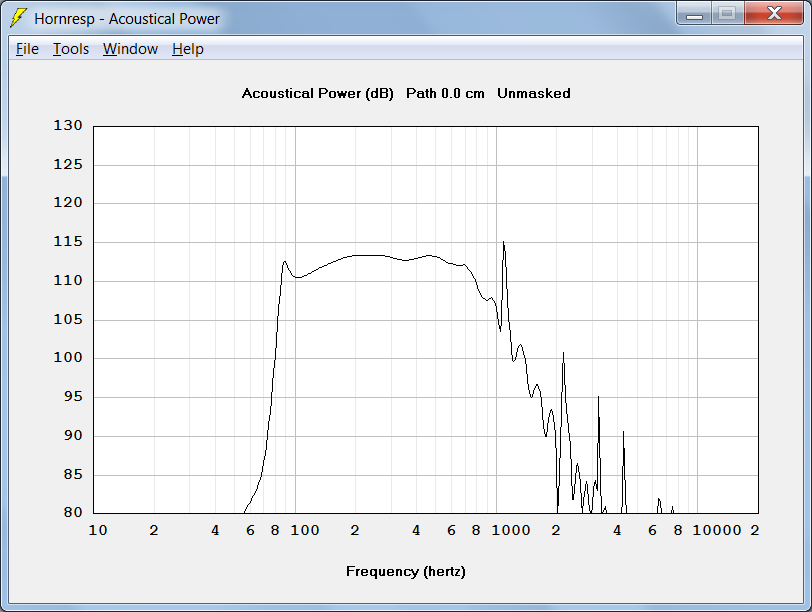Click the 80 y-axis value

tap(73, 513)
